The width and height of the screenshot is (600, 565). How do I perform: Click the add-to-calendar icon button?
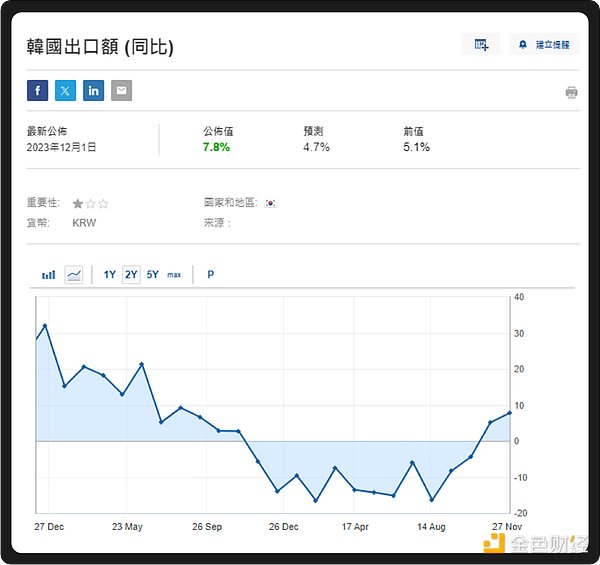(481, 44)
